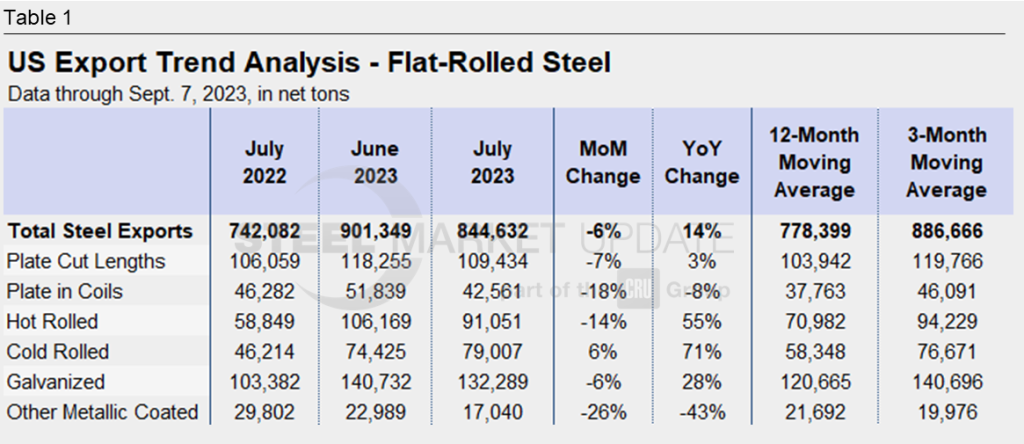Select the 'MoM Change' column header
The height and width of the screenshot is (444, 1024).
click(x=603, y=162)
